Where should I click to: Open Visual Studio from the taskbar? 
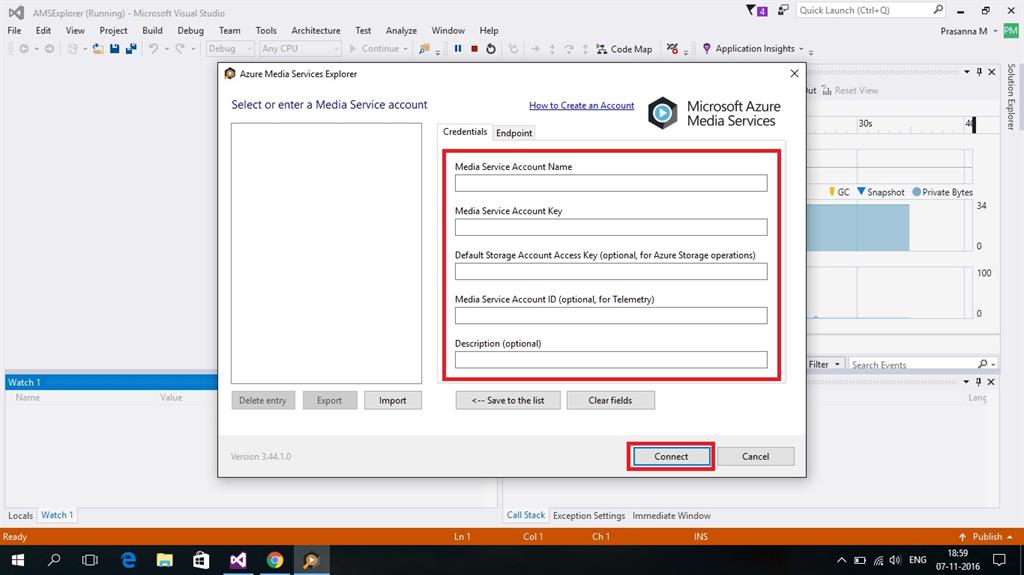(x=238, y=560)
